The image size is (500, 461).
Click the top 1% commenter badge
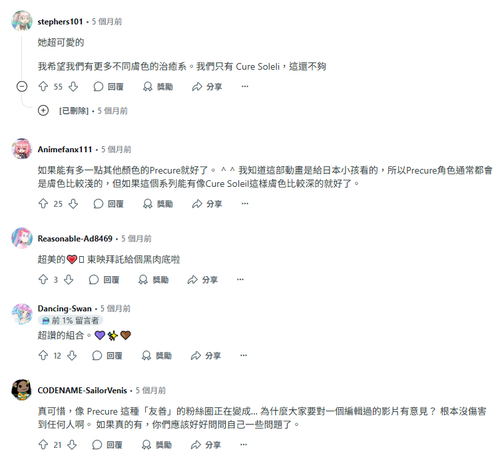[x=71, y=320]
